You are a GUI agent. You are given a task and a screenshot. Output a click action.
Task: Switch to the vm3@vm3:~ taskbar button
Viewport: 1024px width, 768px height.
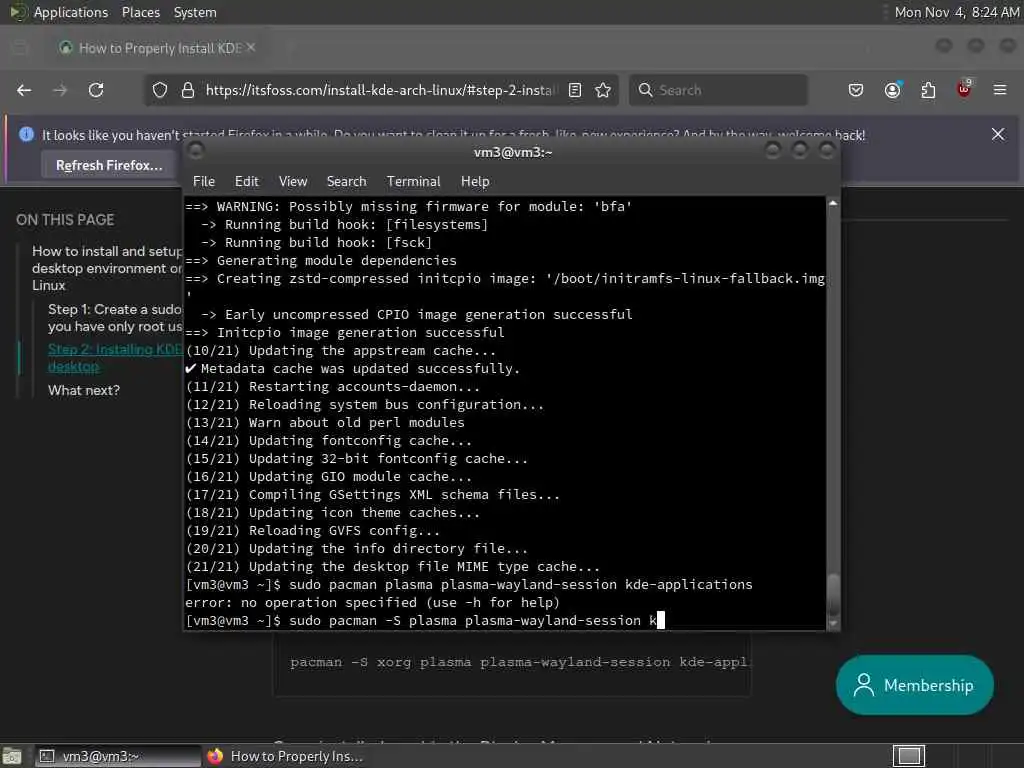pyautogui.click(x=118, y=756)
